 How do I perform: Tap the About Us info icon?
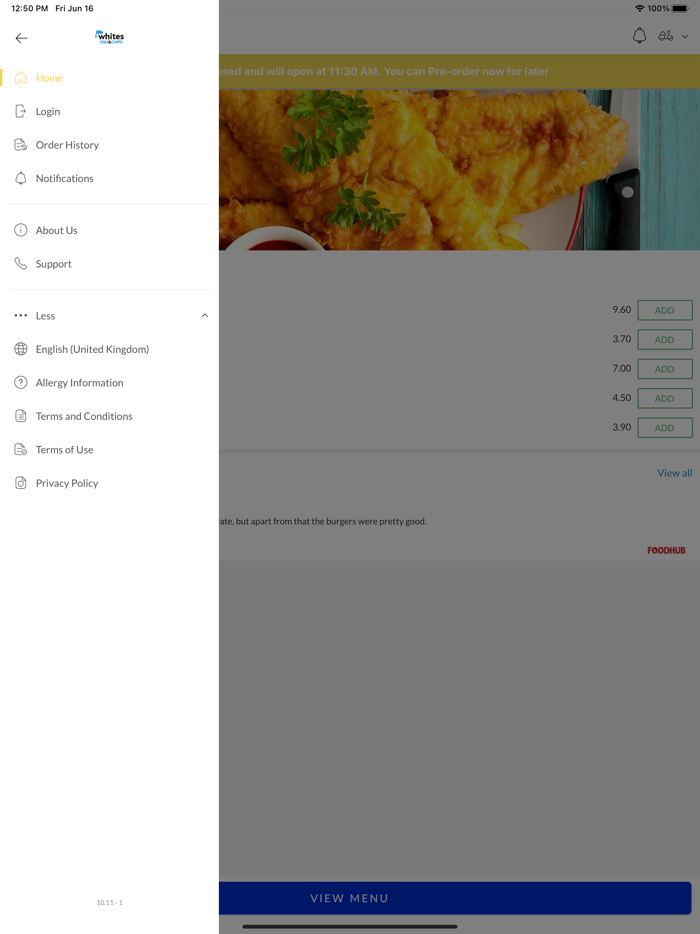click(x=21, y=231)
